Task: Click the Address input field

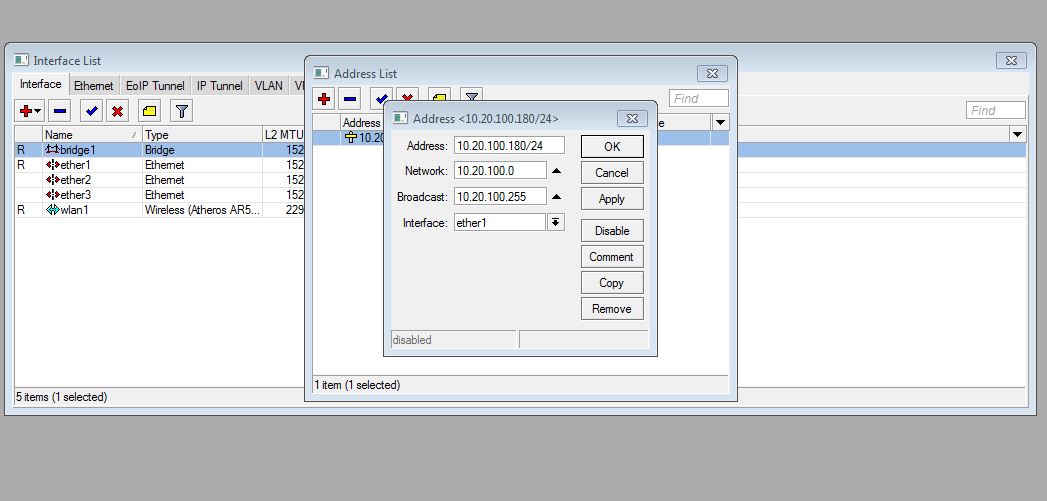Action: coord(509,145)
